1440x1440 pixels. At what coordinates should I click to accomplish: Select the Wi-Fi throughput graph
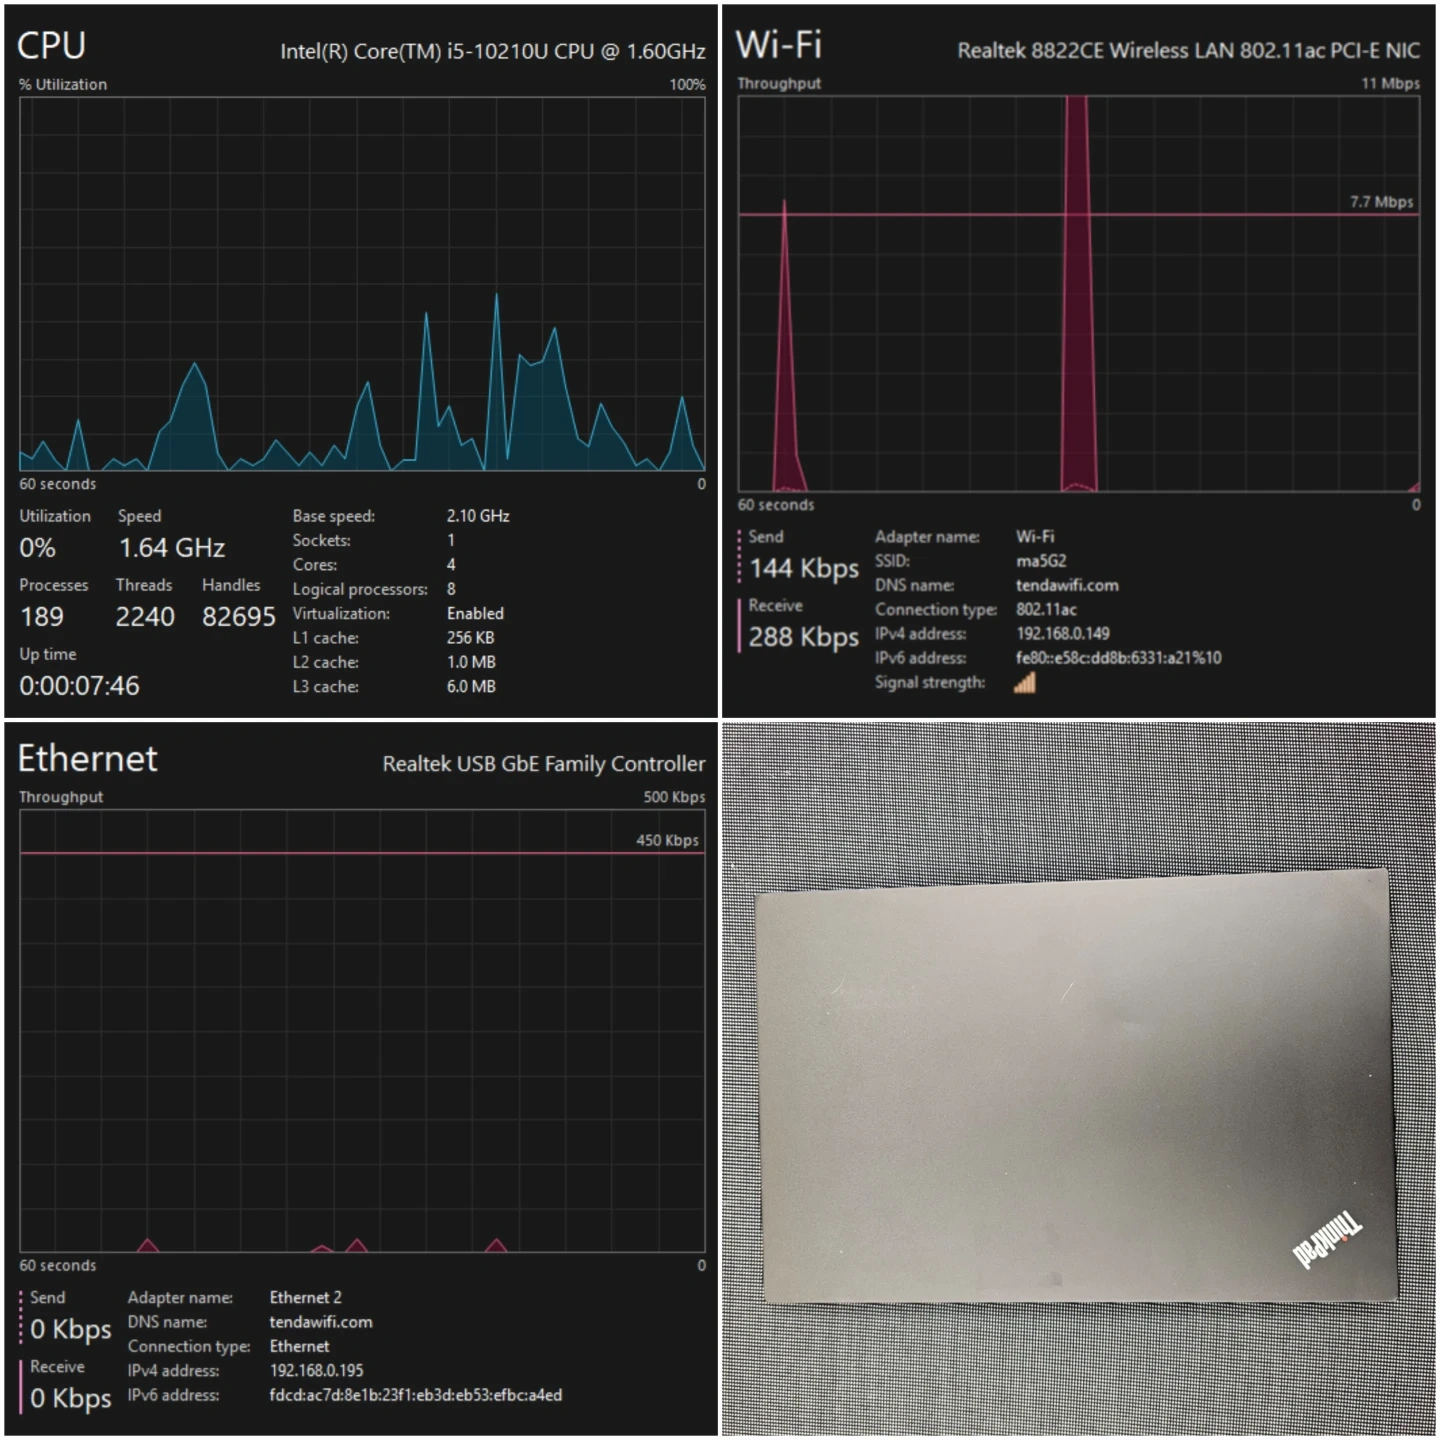1078,294
